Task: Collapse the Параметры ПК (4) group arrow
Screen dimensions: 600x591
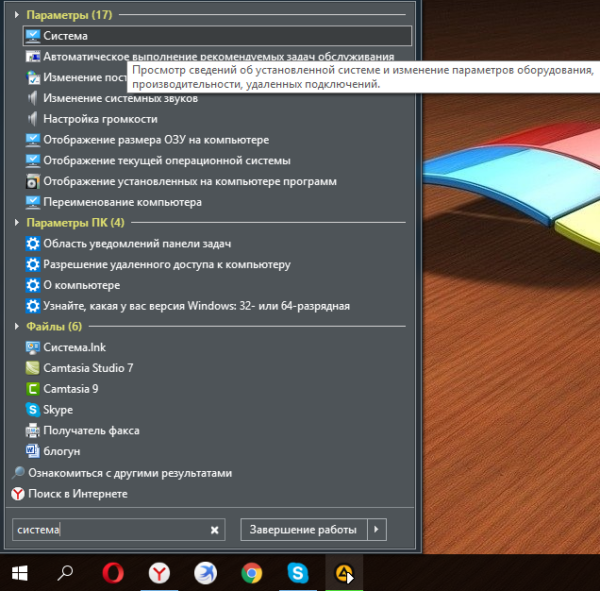Action: click(16, 222)
